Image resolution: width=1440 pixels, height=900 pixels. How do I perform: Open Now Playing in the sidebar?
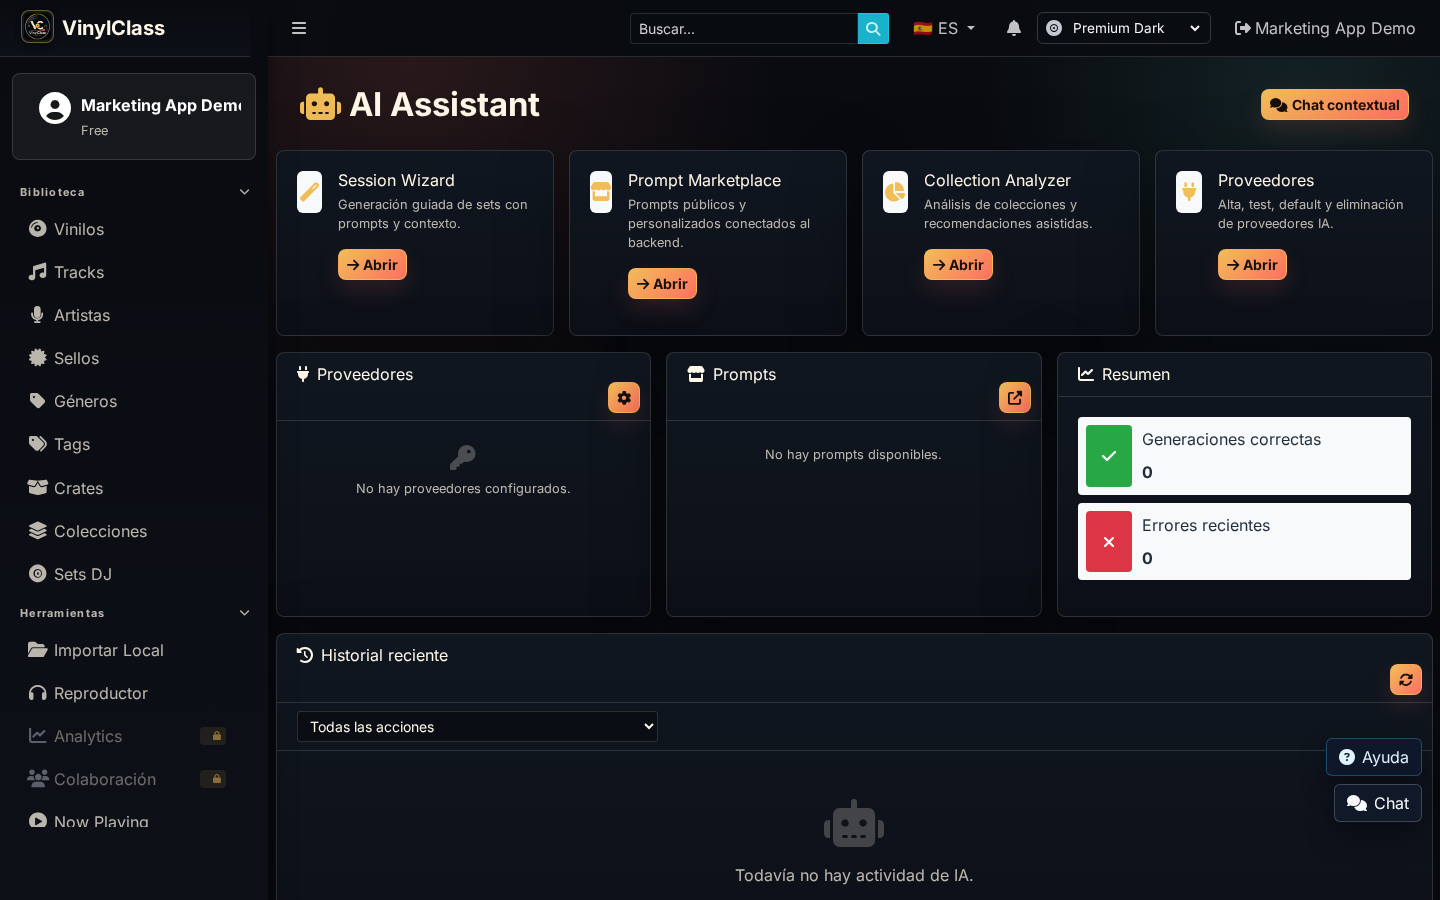134,821
